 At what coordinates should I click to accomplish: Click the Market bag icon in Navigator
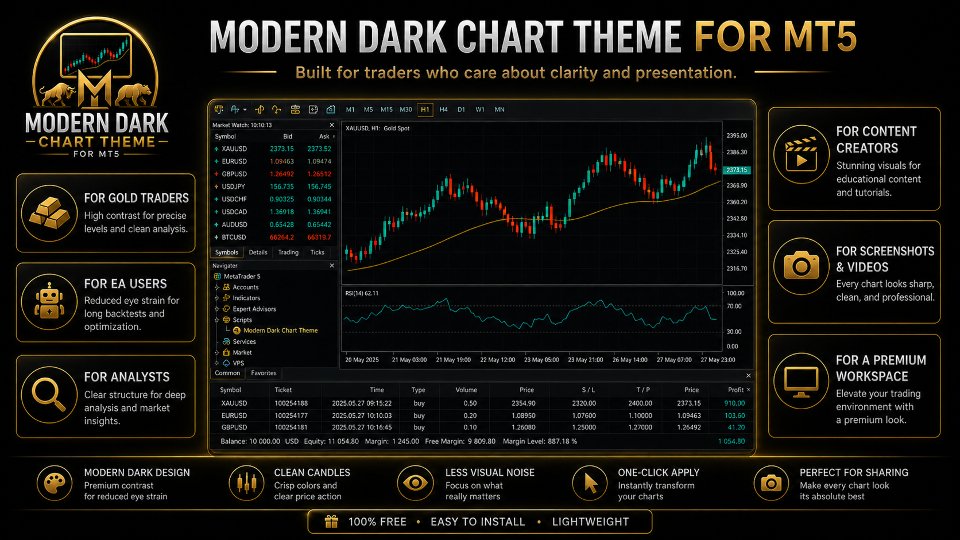pos(227,353)
